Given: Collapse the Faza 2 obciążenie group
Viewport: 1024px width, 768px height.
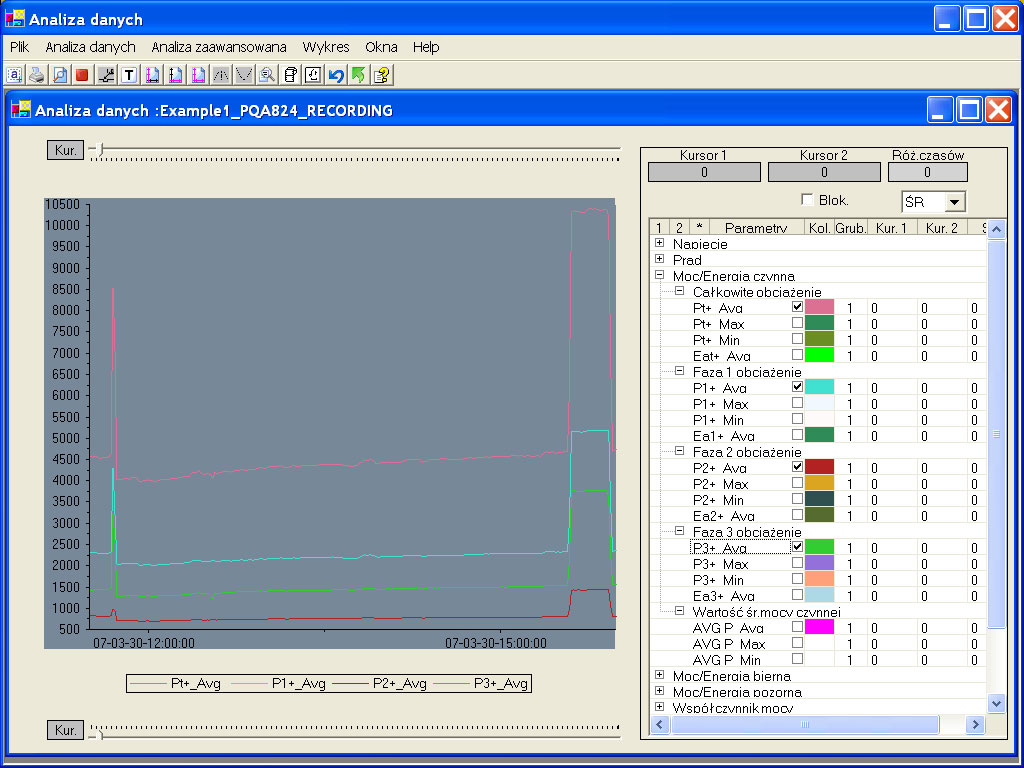Looking at the screenshot, I should pyautogui.click(x=679, y=451).
